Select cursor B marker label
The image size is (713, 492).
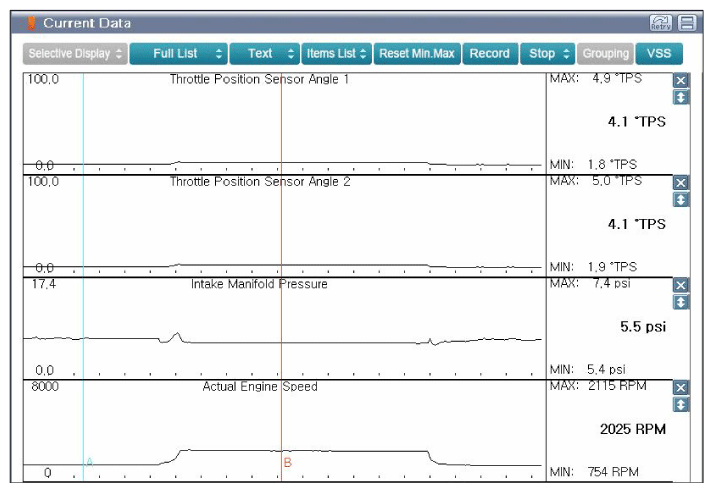coord(287,462)
